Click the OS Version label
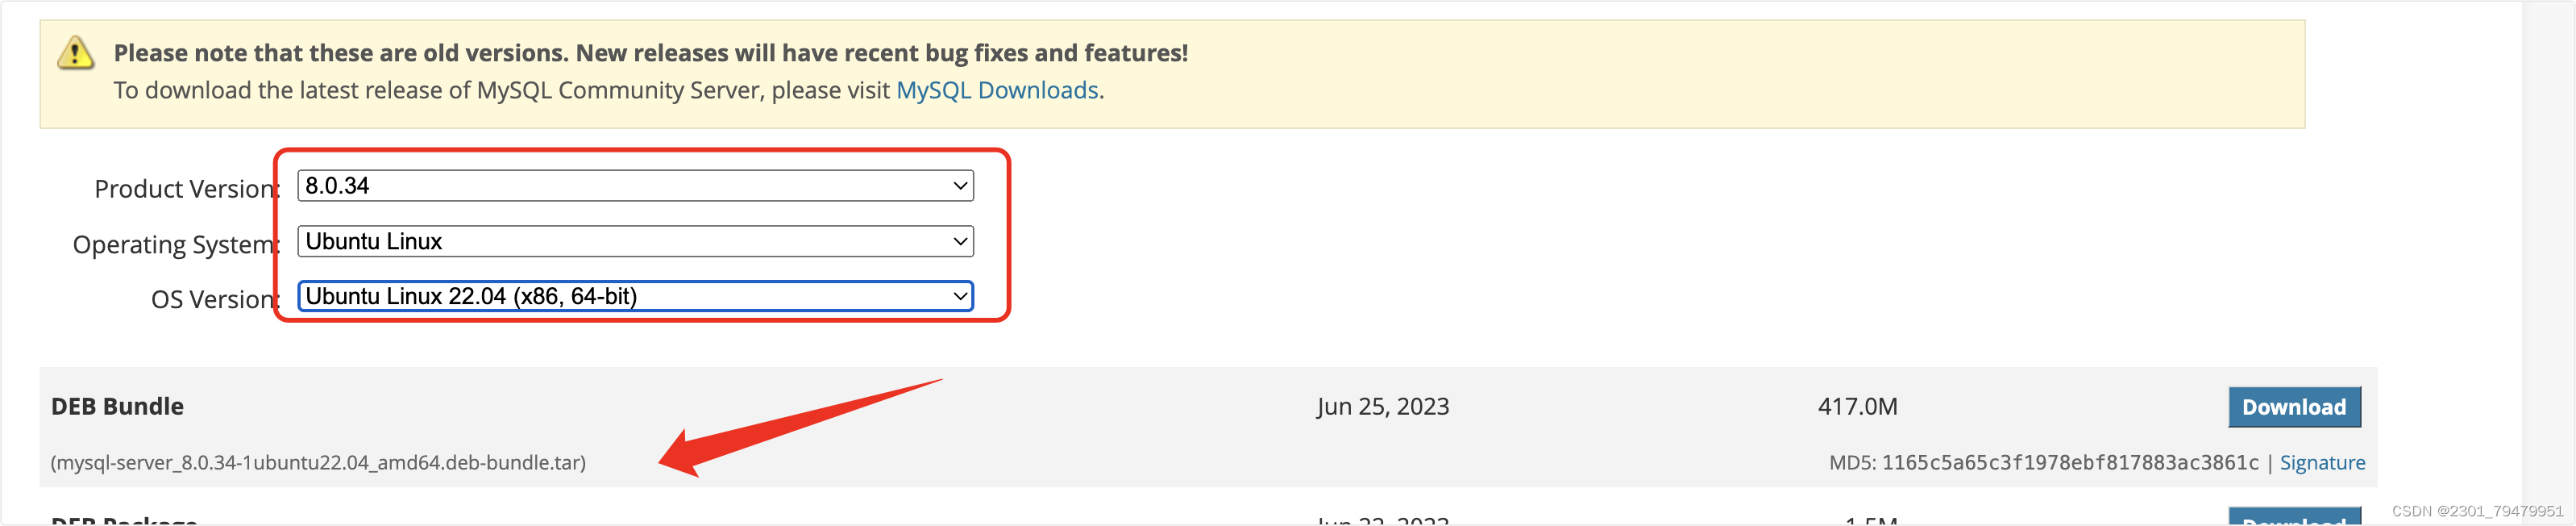Image resolution: width=2576 pixels, height=526 pixels. tap(214, 299)
